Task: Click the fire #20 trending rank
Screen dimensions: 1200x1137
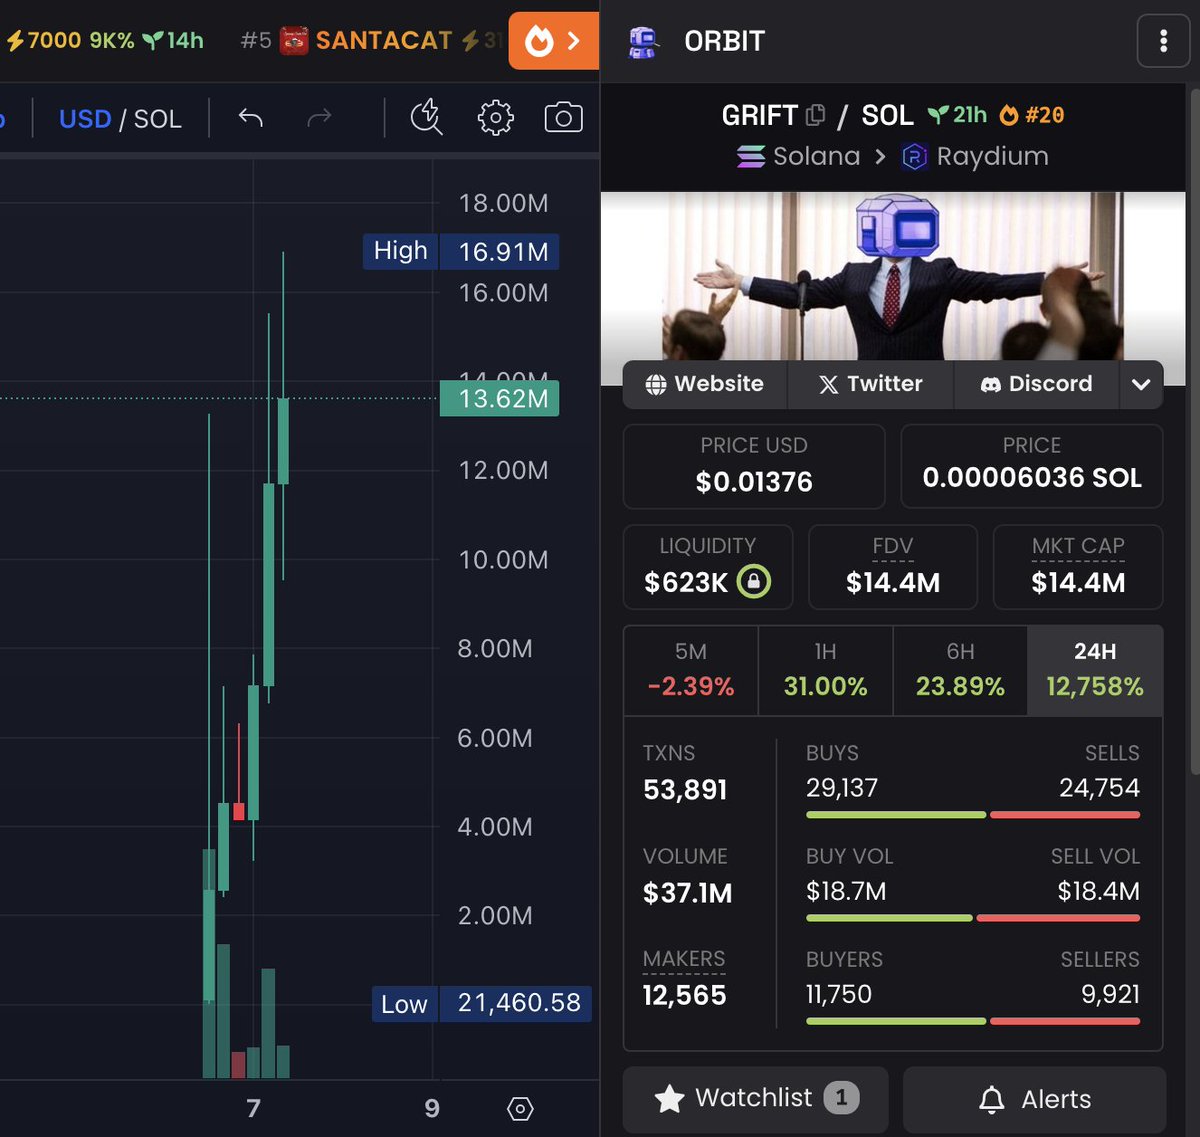Action: (1032, 115)
